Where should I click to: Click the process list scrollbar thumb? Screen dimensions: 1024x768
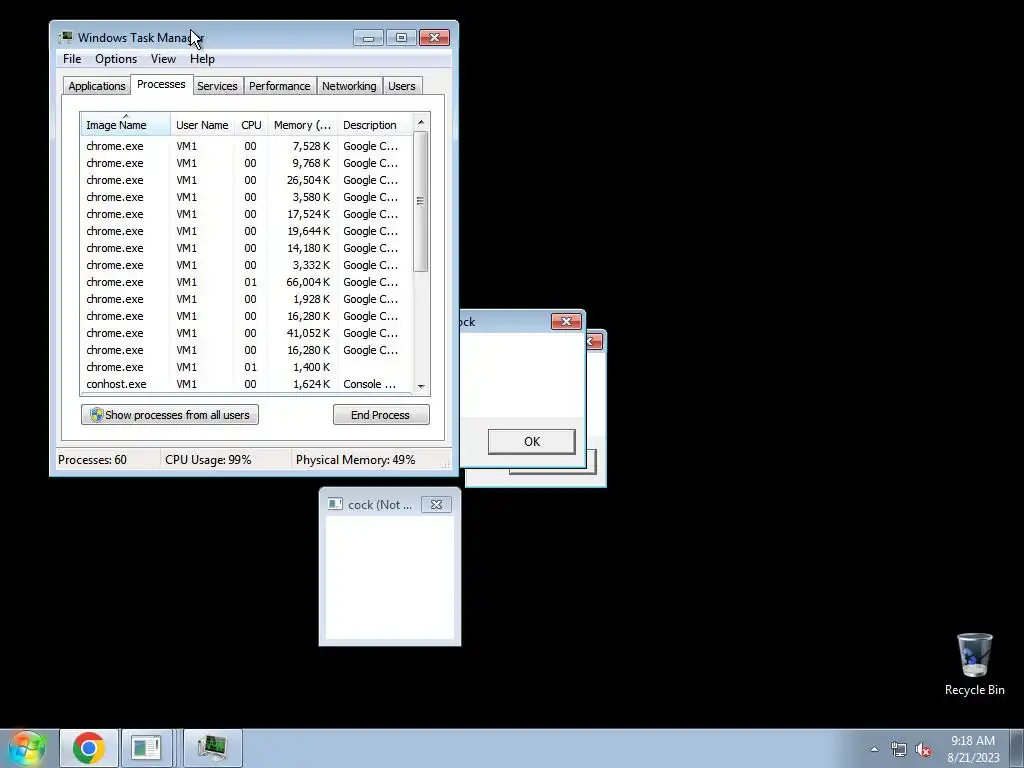(x=421, y=201)
